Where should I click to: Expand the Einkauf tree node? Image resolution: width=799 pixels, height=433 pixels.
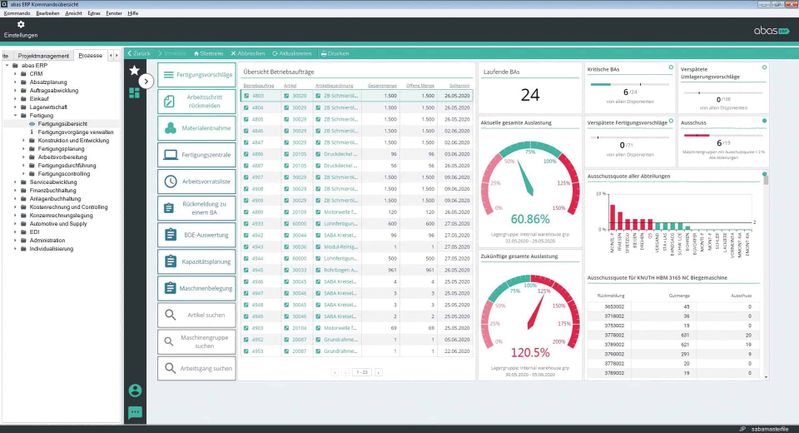[x=15, y=99]
